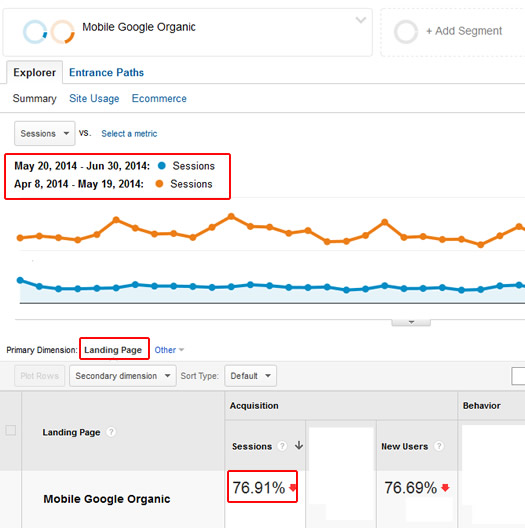
Task: Open the Sessions metric dropdown
Action: (x=44, y=133)
